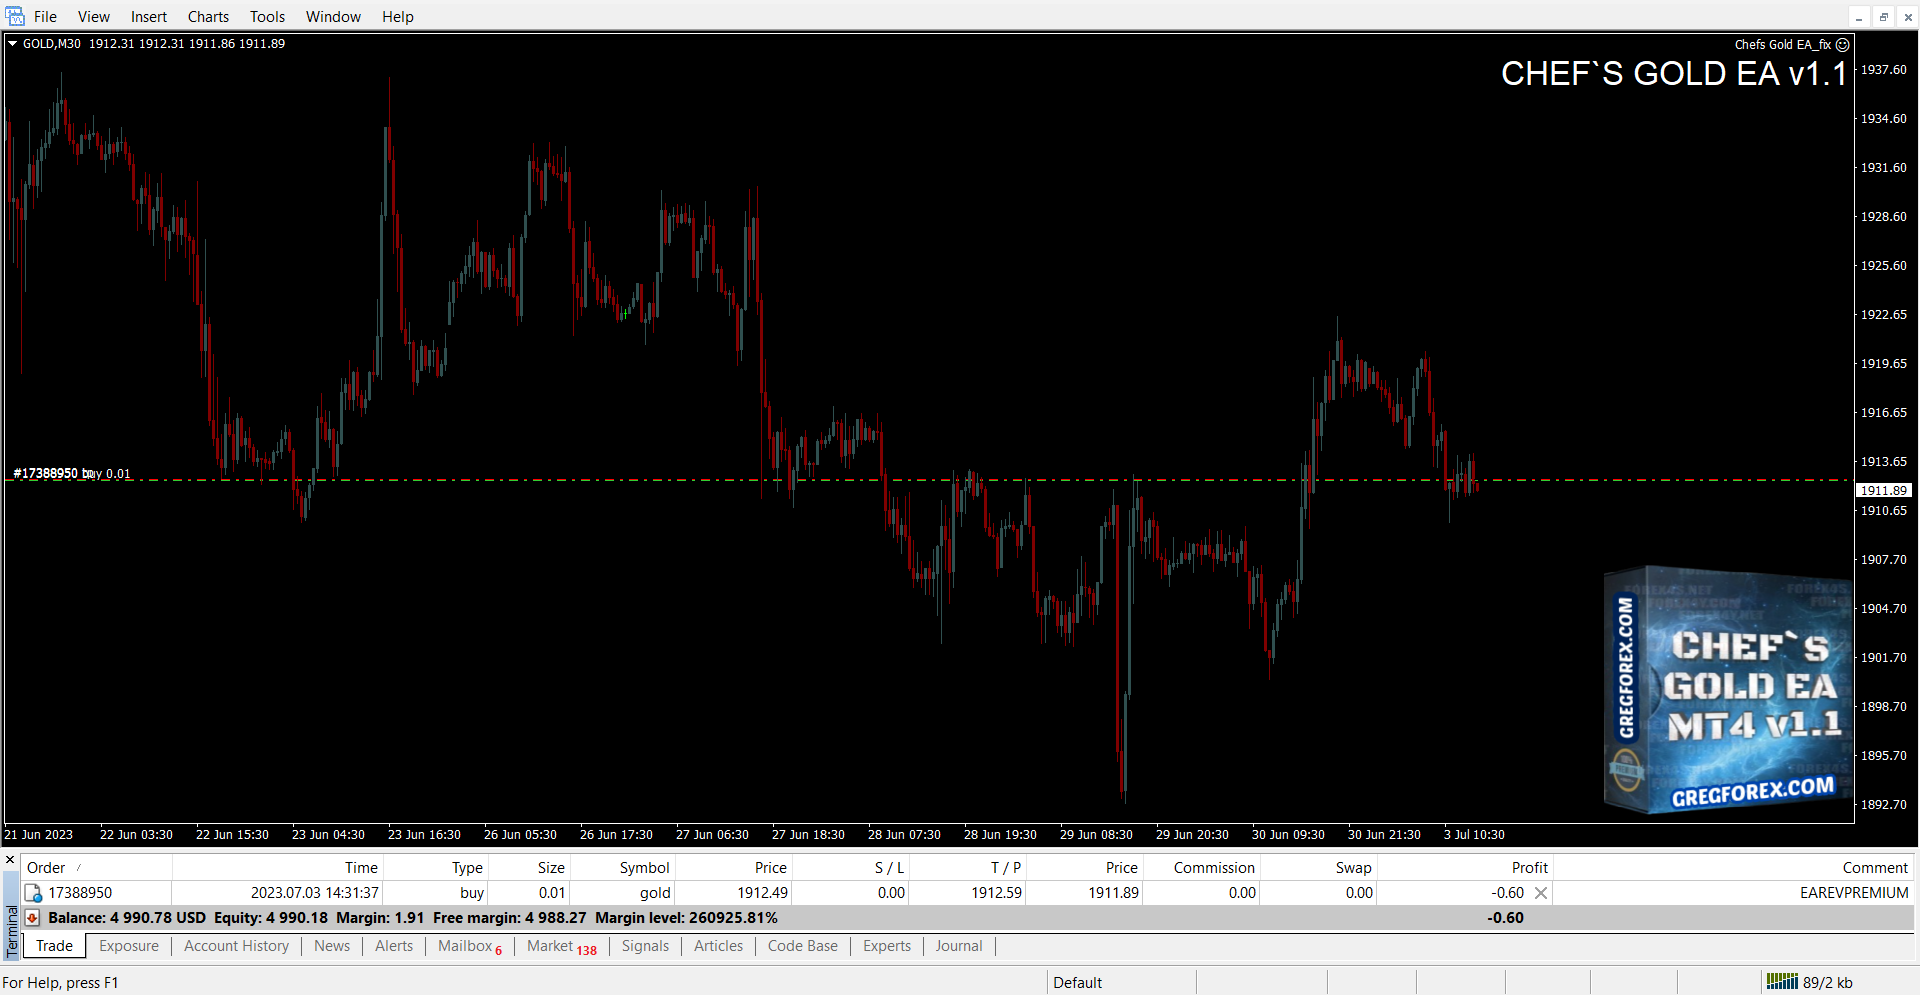The image size is (1920, 995).
Task: Restore the chart window using the restore icon
Action: pyautogui.click(x=1883, y=17)
